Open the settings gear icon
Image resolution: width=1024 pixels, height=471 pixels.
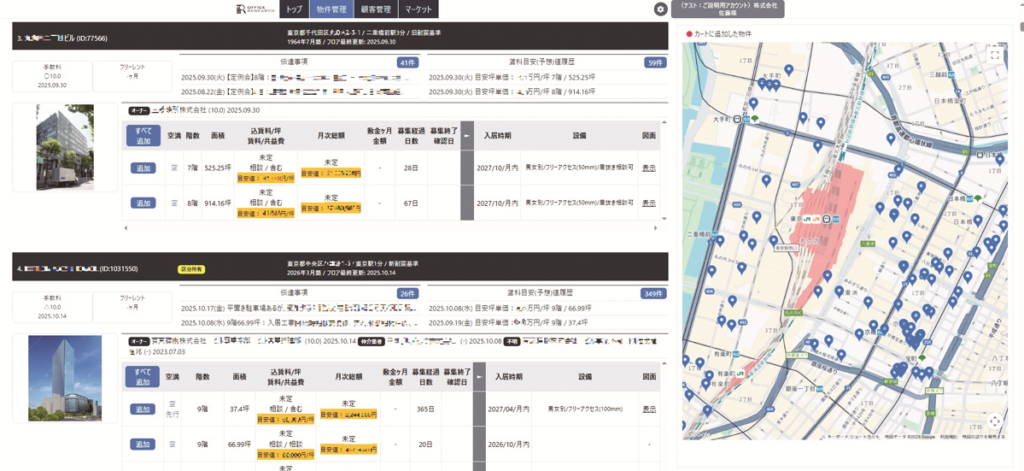click(x=659, y=9)
